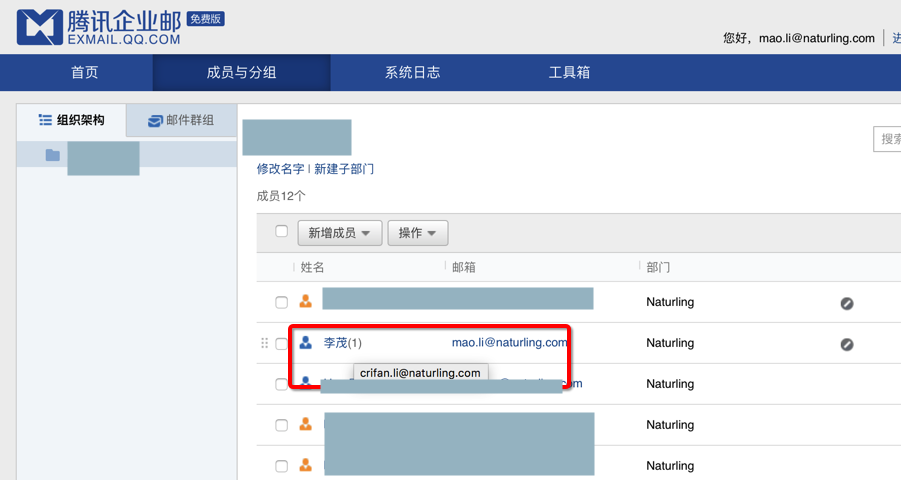Tick the select-all checkbox in toolbar
The height and width of the screenshot is (480, 901).
282,231
